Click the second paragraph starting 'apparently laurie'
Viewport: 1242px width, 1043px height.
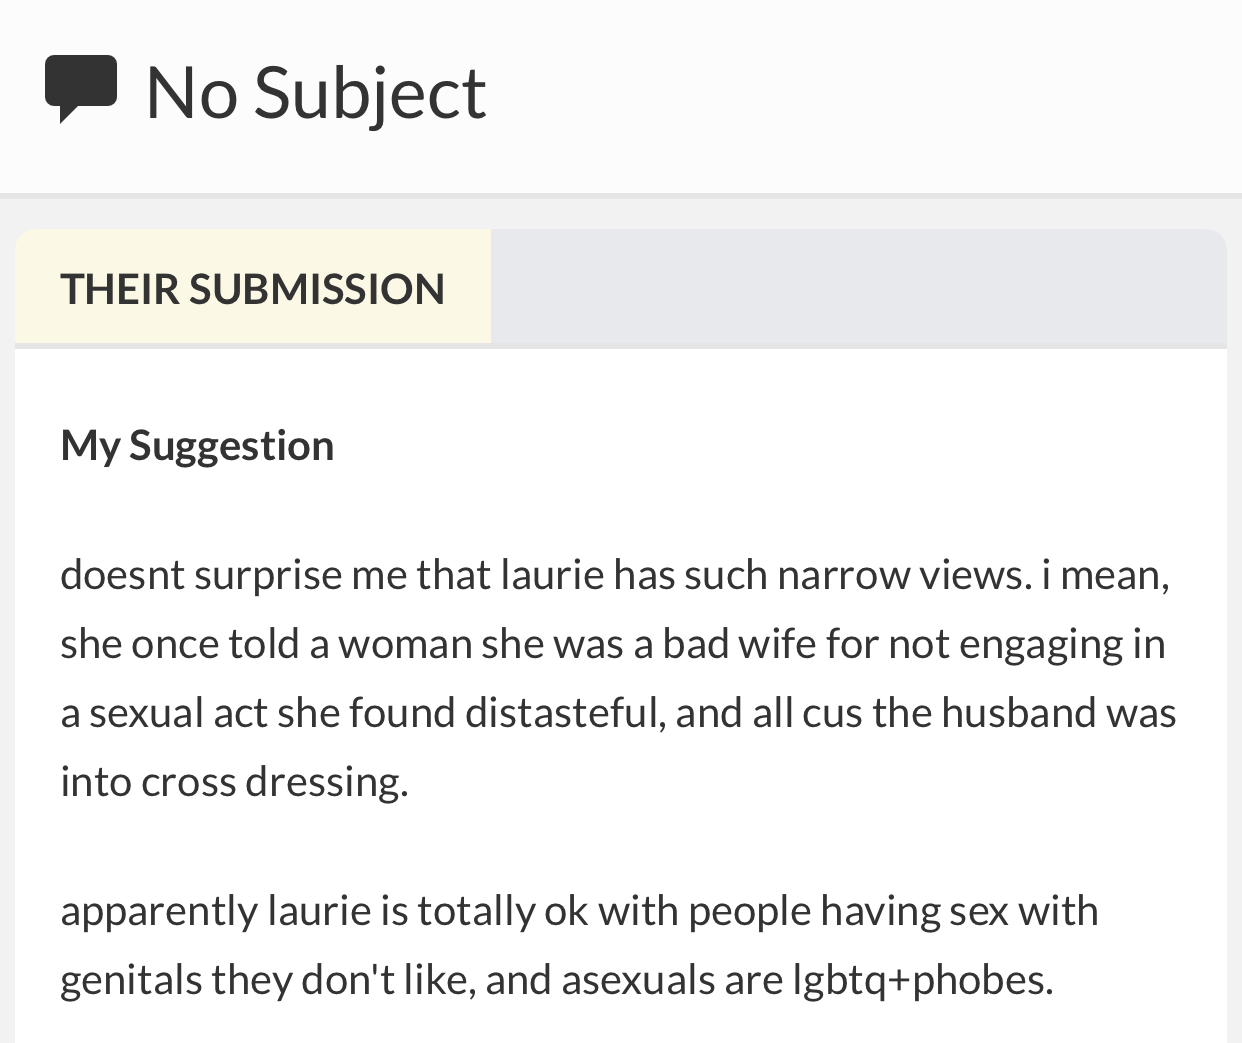tap(580, 945)
